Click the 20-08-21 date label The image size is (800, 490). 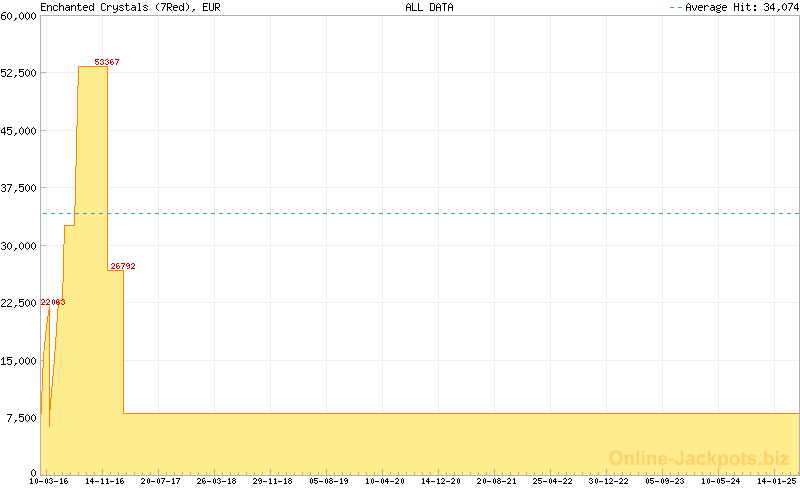pos(496,481)
